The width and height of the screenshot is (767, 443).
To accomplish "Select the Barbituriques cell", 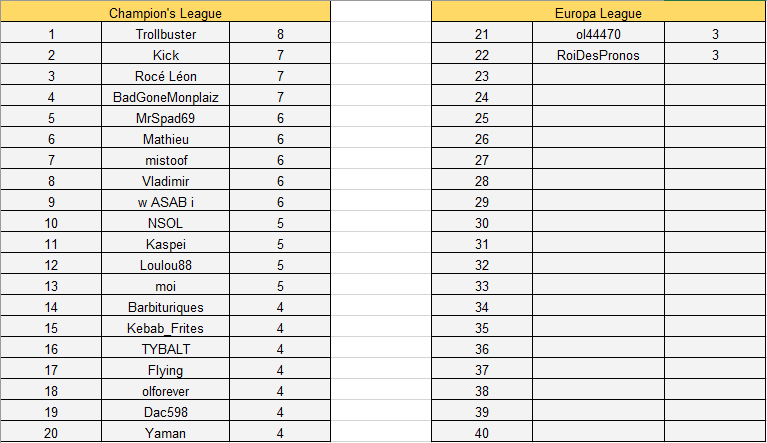I will (166, 307).
